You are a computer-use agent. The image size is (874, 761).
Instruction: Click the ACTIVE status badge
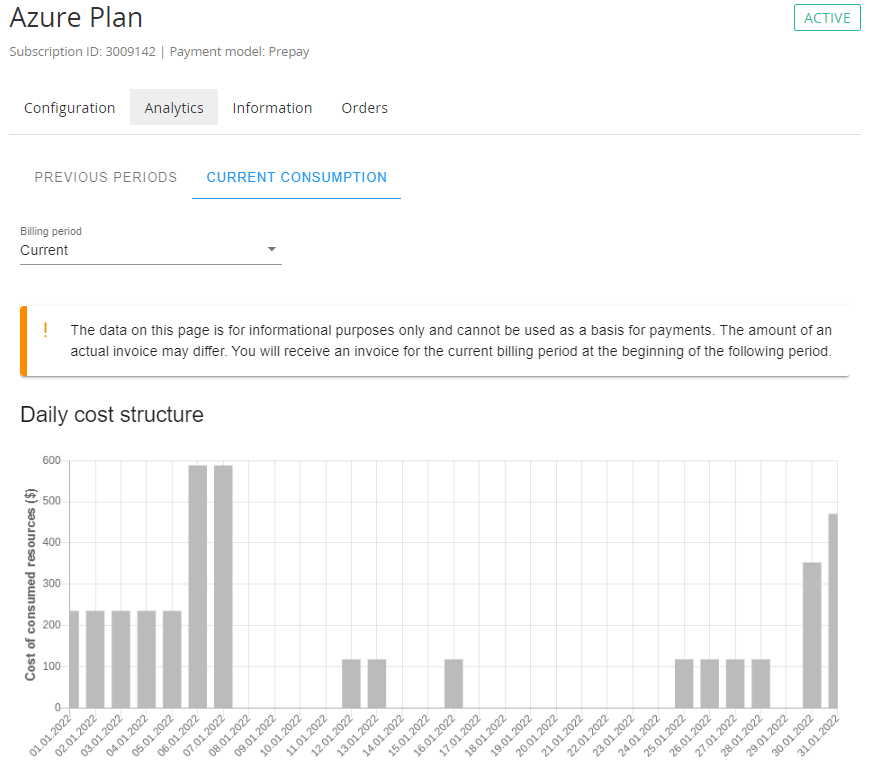point(827,18)
